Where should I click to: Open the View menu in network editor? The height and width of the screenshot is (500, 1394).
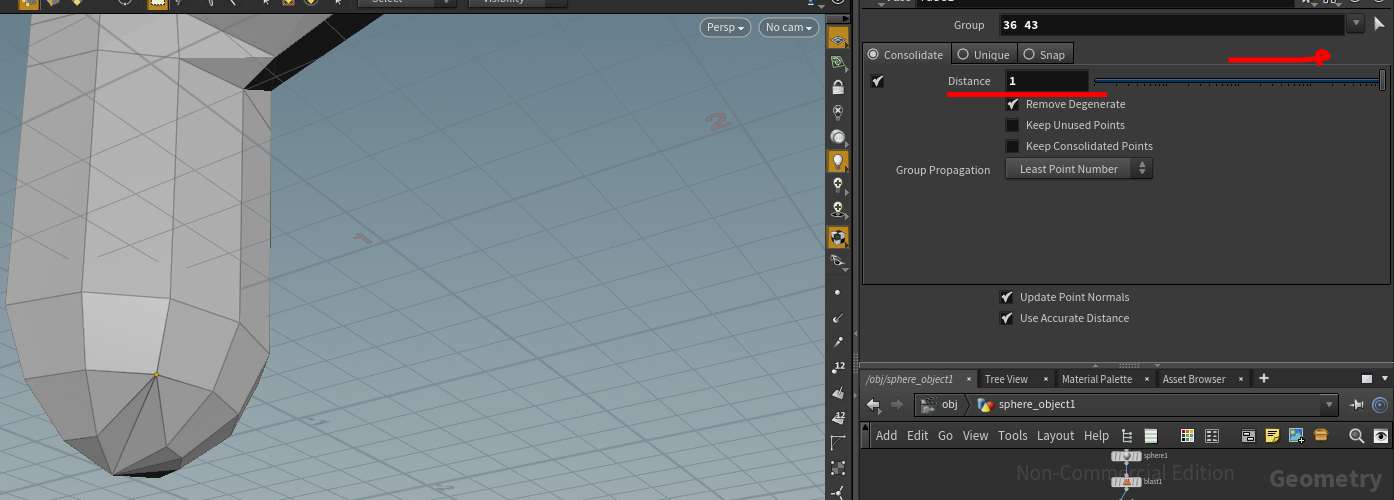pos(976,436)
